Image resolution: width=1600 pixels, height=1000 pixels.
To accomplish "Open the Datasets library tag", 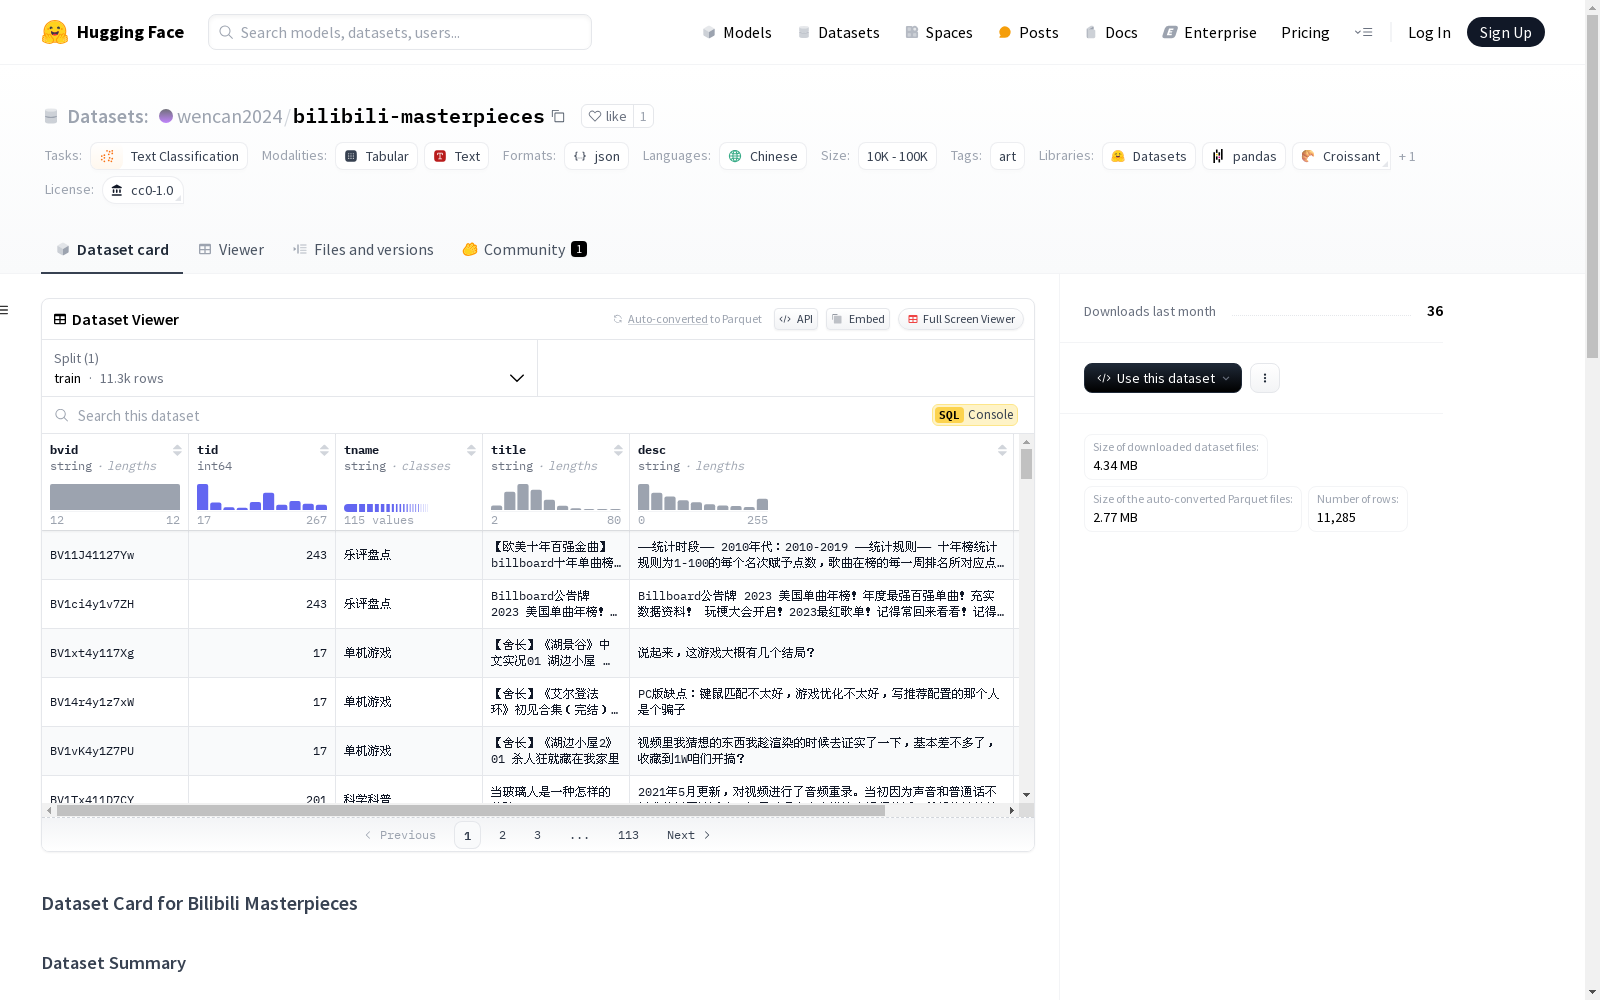I will [1149, 156].
